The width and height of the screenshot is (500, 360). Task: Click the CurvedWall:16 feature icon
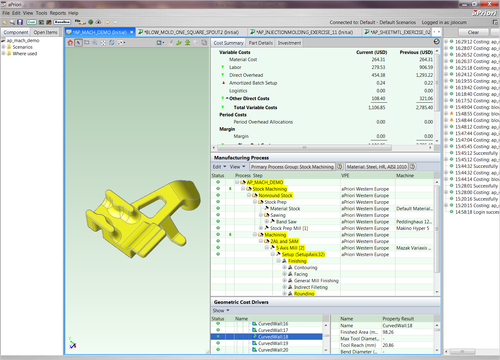coord(254,324)
